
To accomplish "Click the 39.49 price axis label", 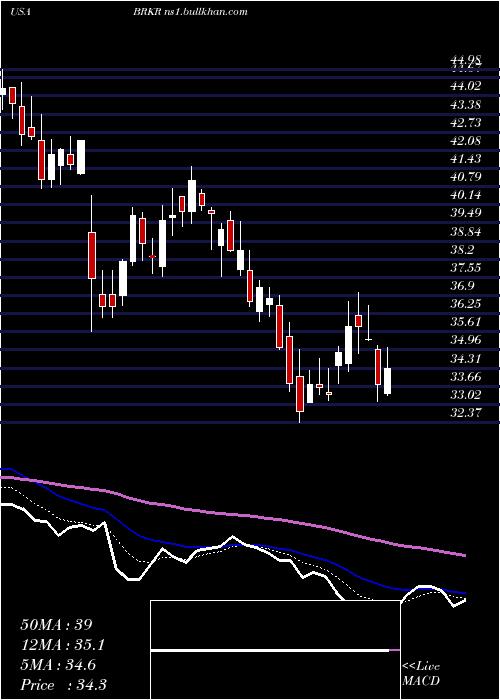I will pos(465,213).
